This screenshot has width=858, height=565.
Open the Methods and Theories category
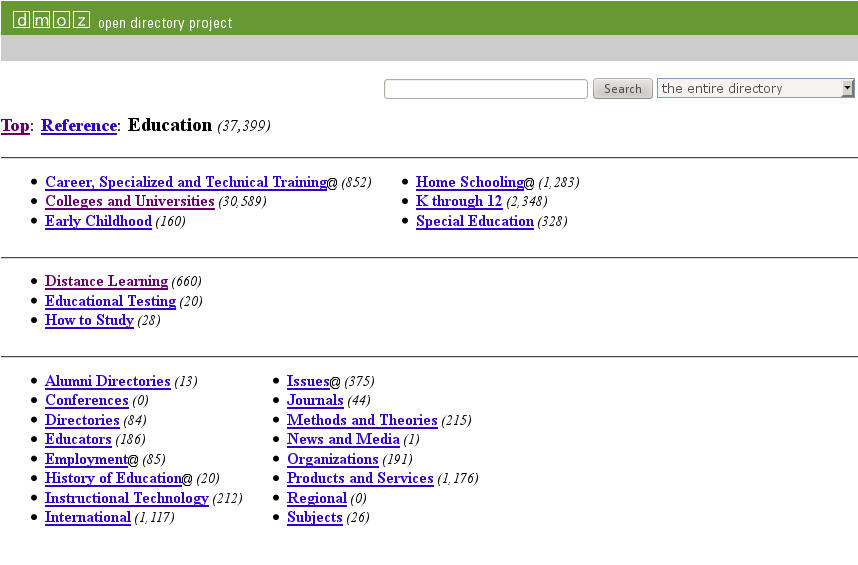click(x=362, y=421)
